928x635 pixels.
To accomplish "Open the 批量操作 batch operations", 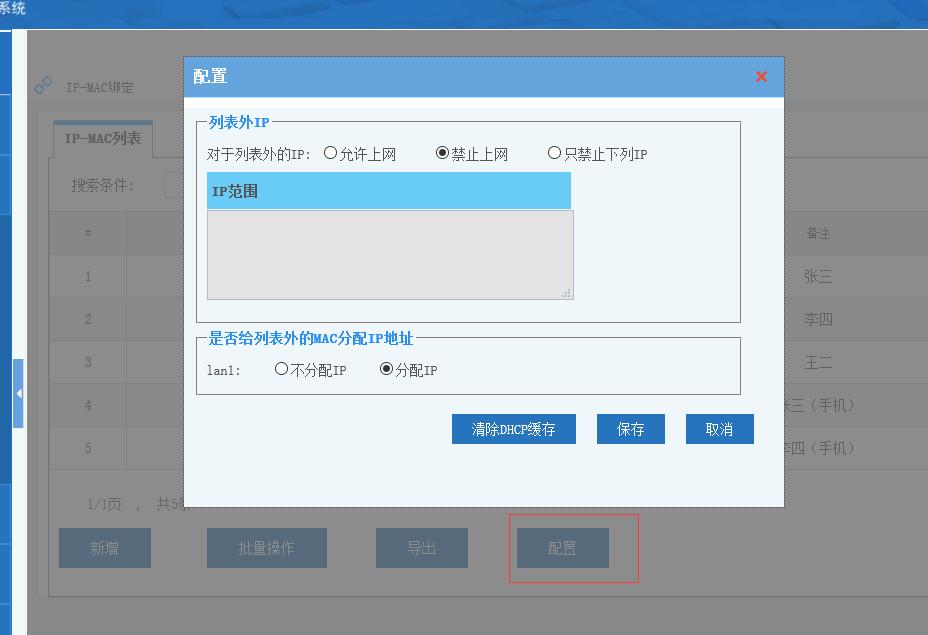I will click(x=266, y=547).
